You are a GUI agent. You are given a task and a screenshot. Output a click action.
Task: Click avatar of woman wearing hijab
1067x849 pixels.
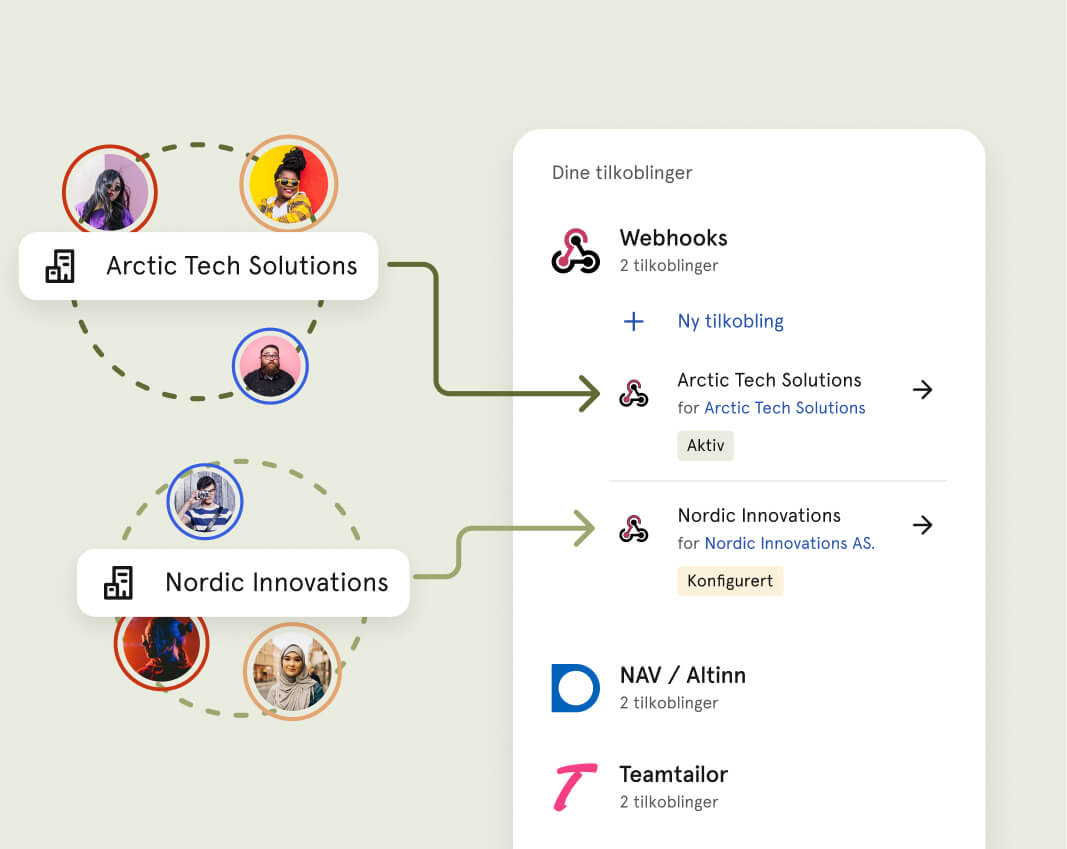(292, 671)
